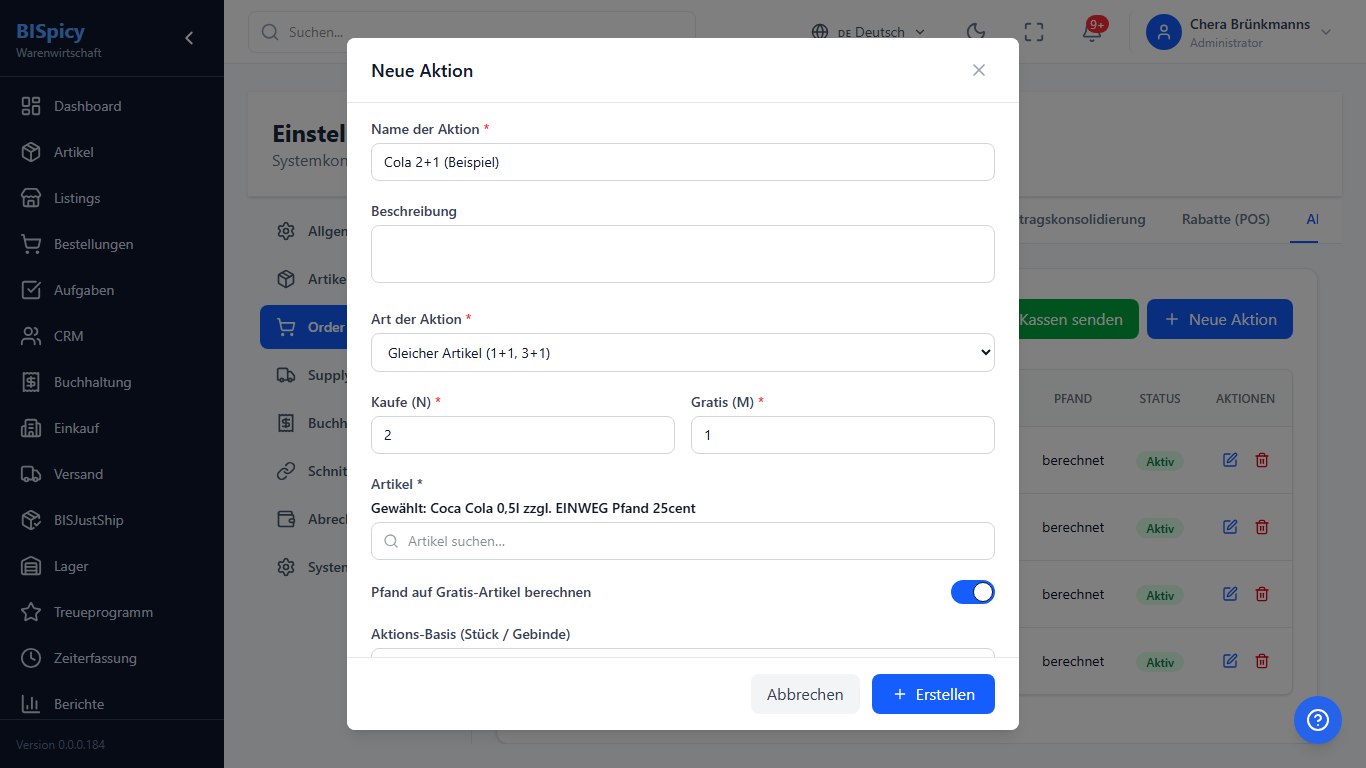Click the STATUS column header
The image size is (1366, 768).
click(1160, 398)
